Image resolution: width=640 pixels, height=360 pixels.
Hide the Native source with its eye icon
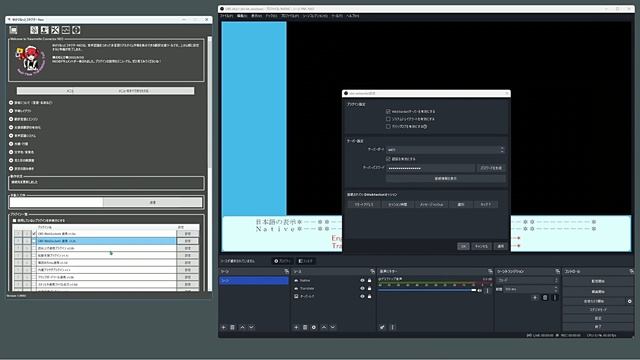click(362, 280)
